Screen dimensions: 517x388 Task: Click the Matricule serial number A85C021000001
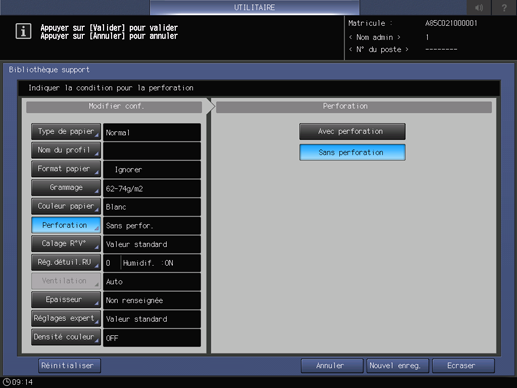click(451, 23)
